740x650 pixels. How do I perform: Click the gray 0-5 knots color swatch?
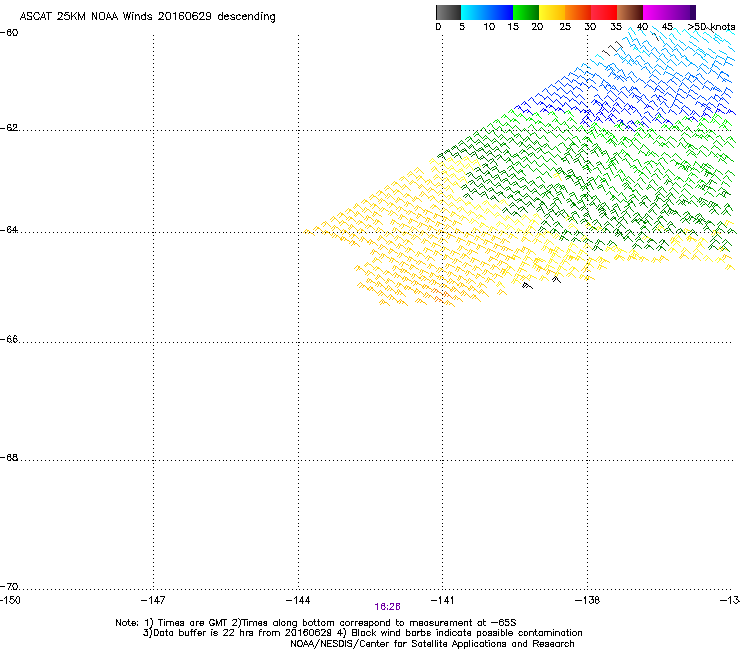[448, 12]
